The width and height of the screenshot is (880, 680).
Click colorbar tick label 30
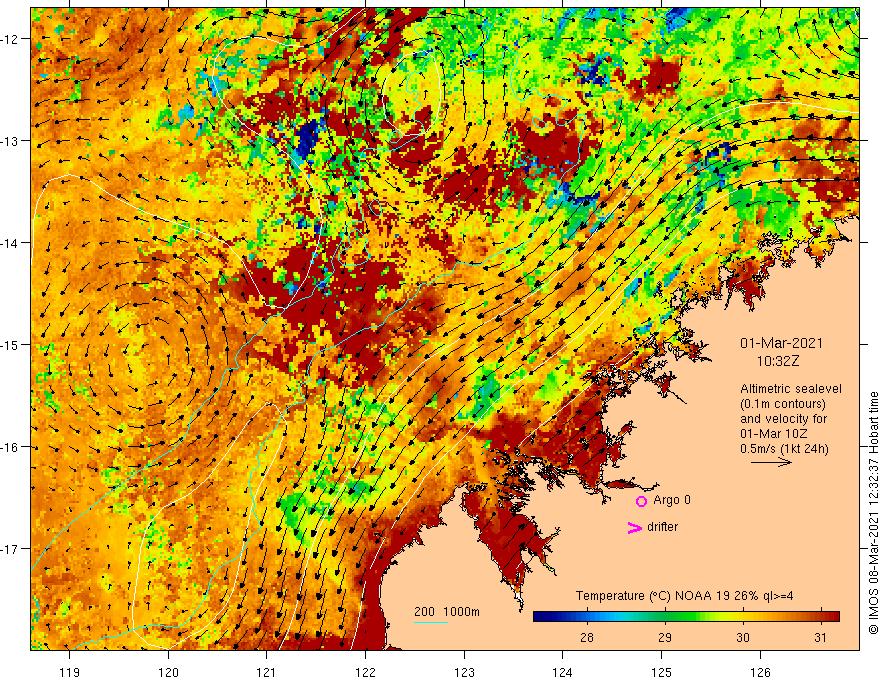tap(743, 638)
